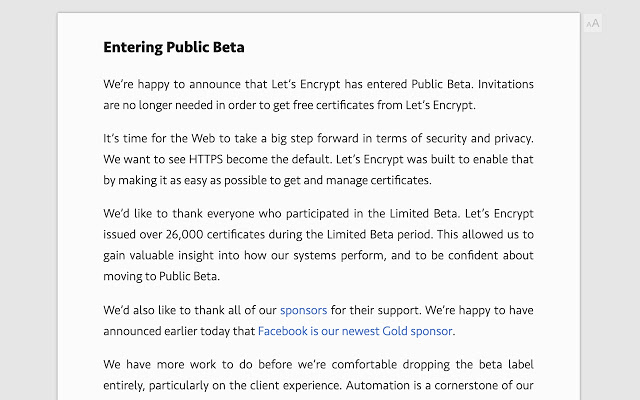Open the reader text size (AA) control
This screenshot has height=400, width=640.
click(x=593, y=23)
